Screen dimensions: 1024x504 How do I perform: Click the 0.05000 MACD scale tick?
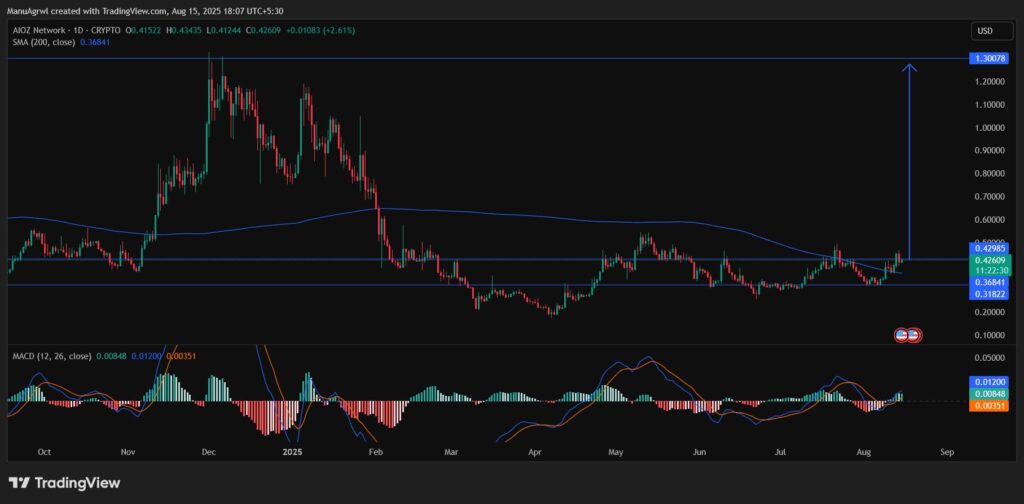click(x=990, y=358)
